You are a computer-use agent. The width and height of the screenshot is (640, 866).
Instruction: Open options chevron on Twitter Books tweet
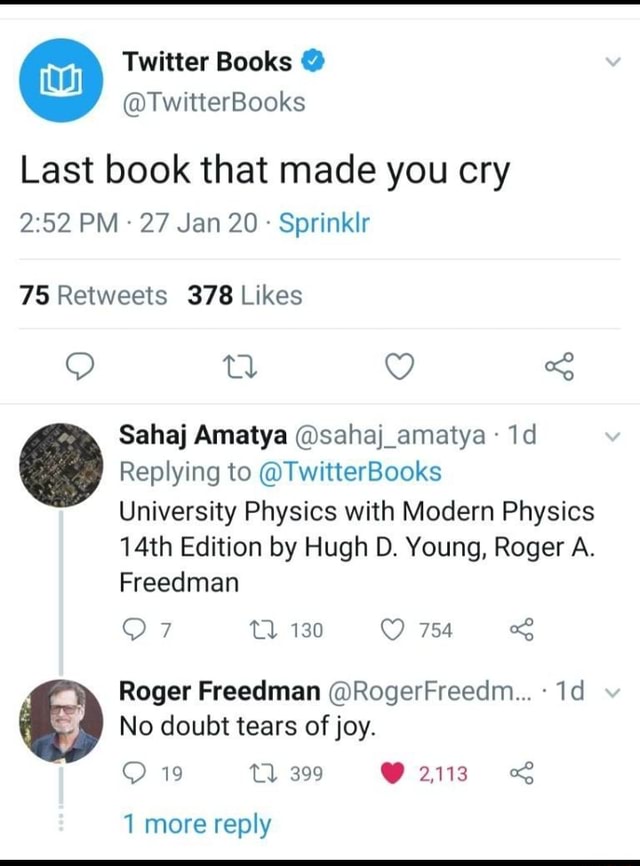pyautogui.click(x=613, y=61)
